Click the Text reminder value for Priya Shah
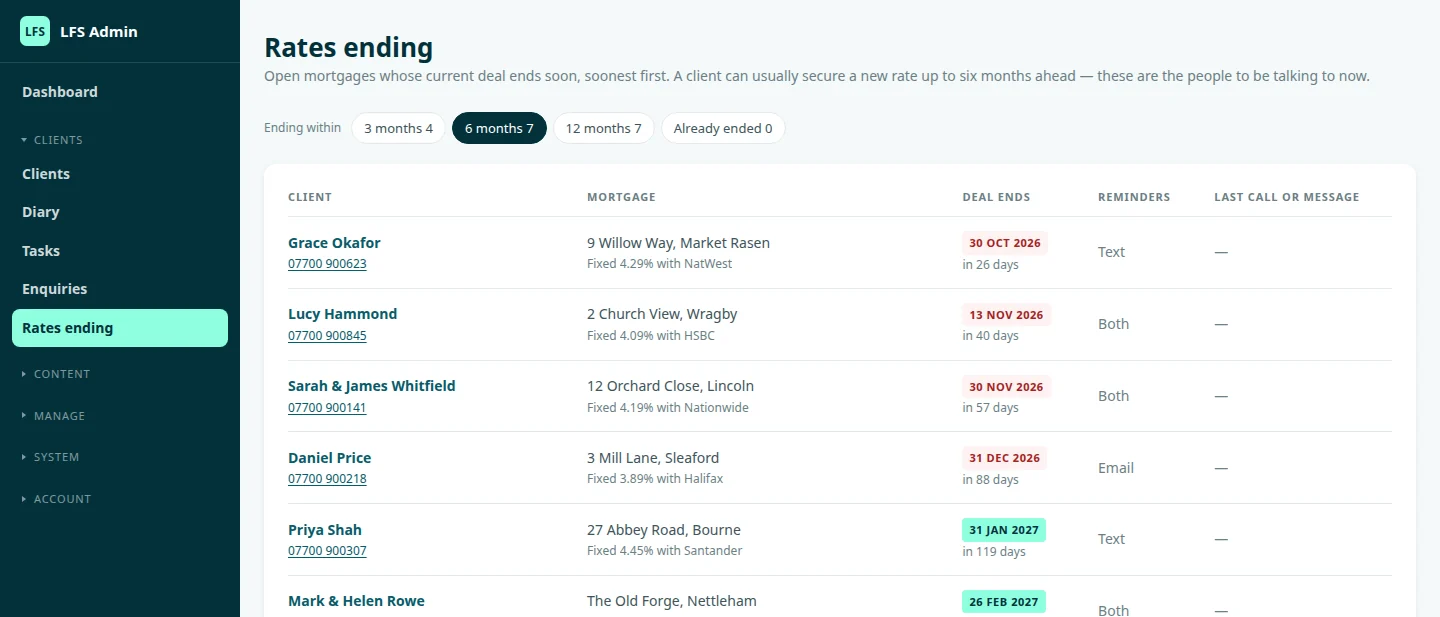Screen dimensions: 1440x617 click(1112, 539)
